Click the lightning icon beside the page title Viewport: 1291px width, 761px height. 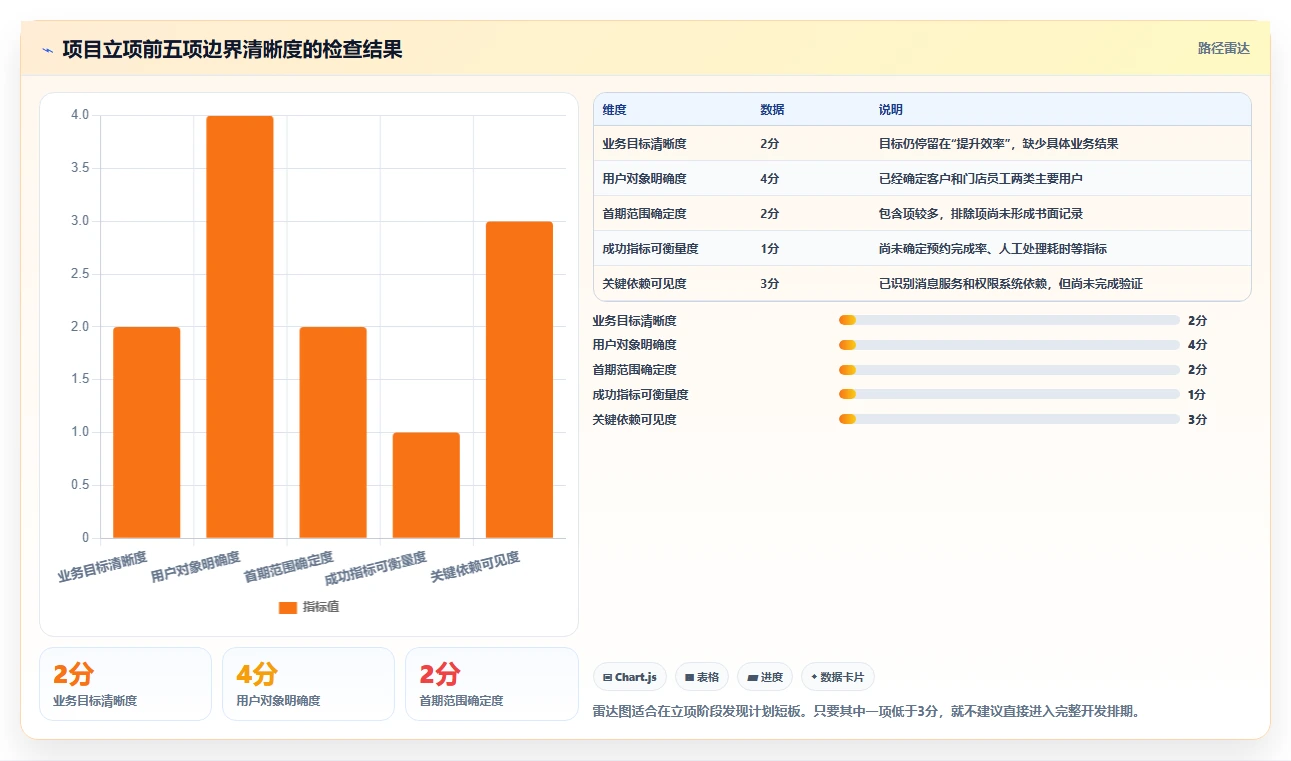point(47,50)
